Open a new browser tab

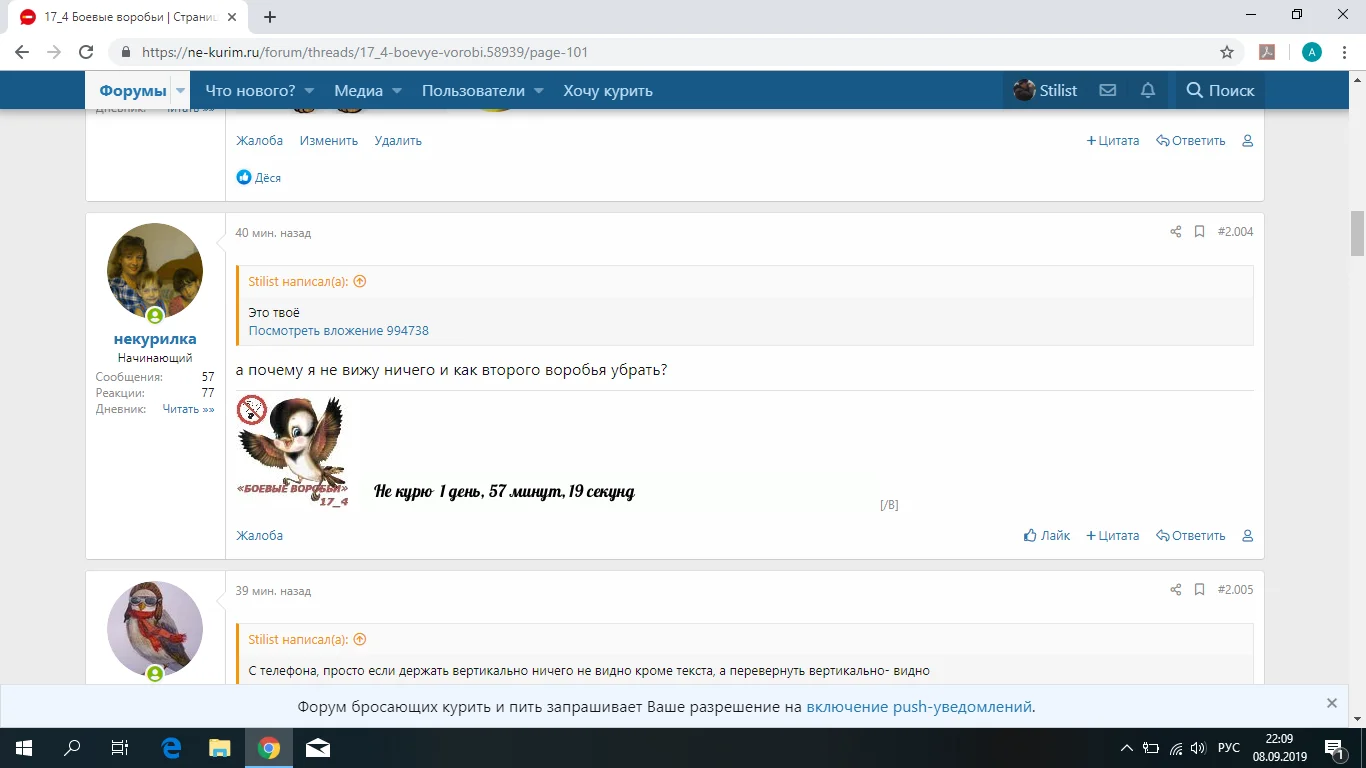(x=270, y=16)
